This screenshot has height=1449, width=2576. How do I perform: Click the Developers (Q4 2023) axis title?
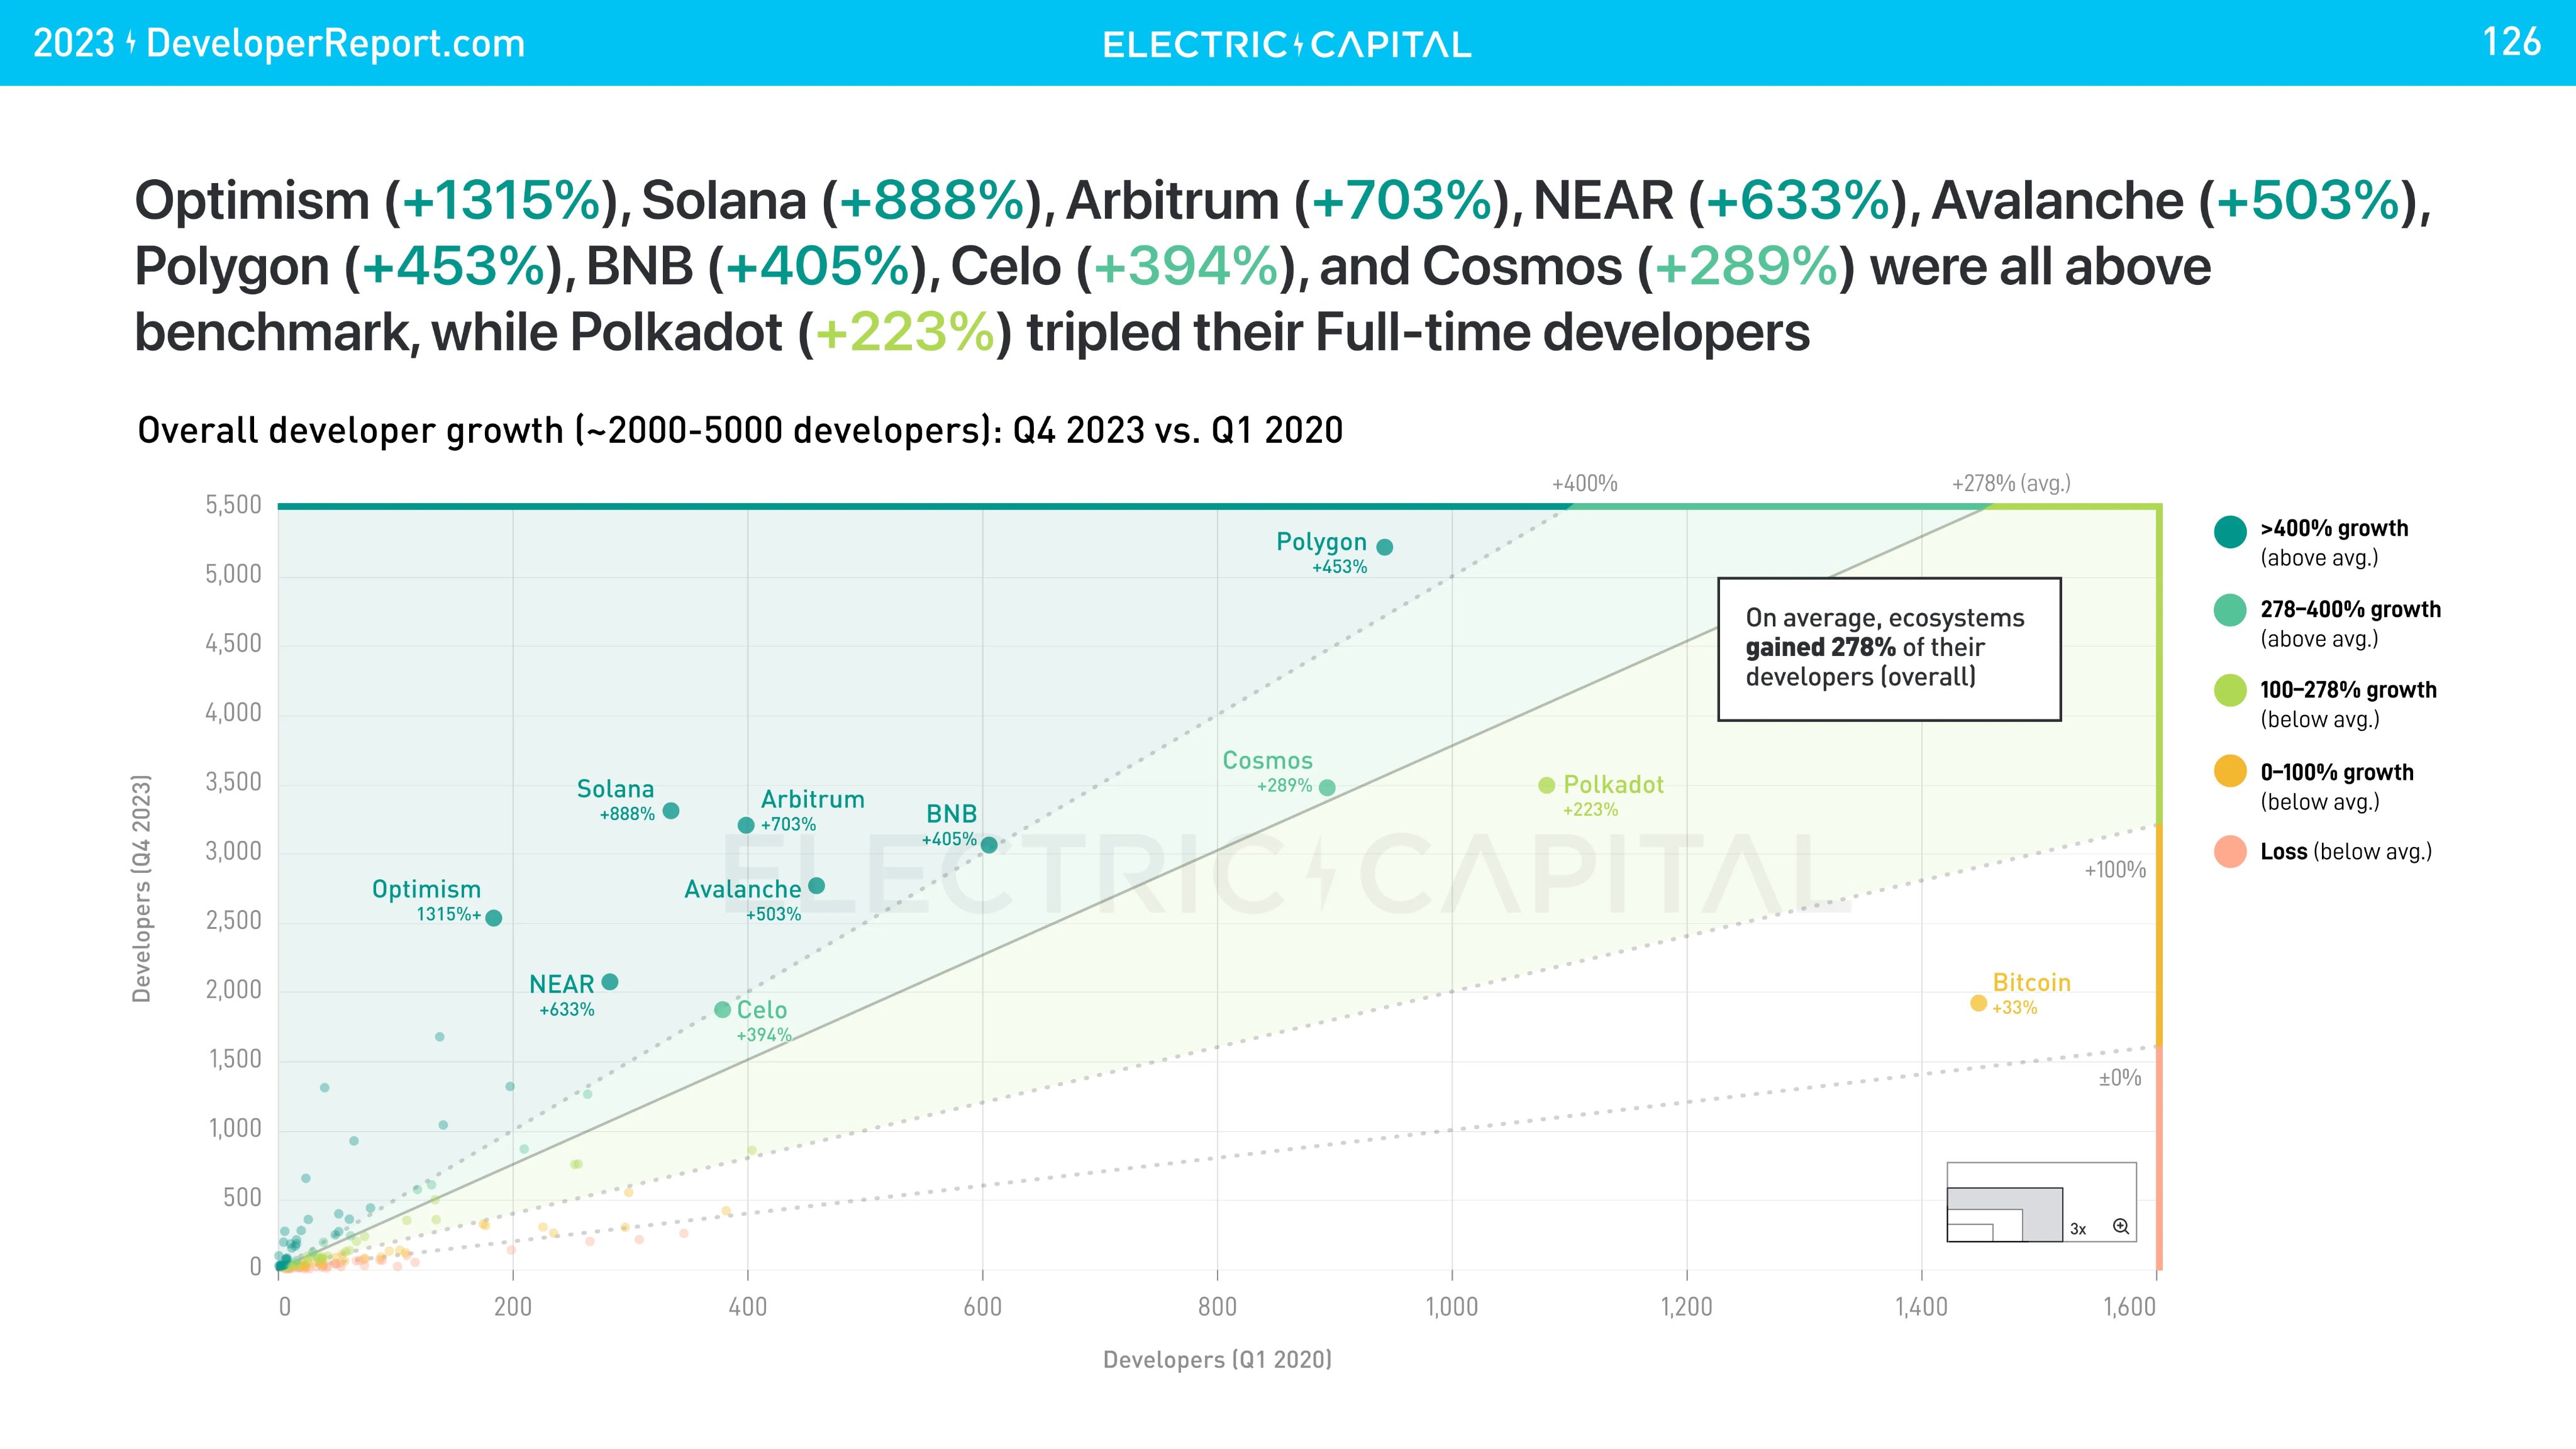142,888
